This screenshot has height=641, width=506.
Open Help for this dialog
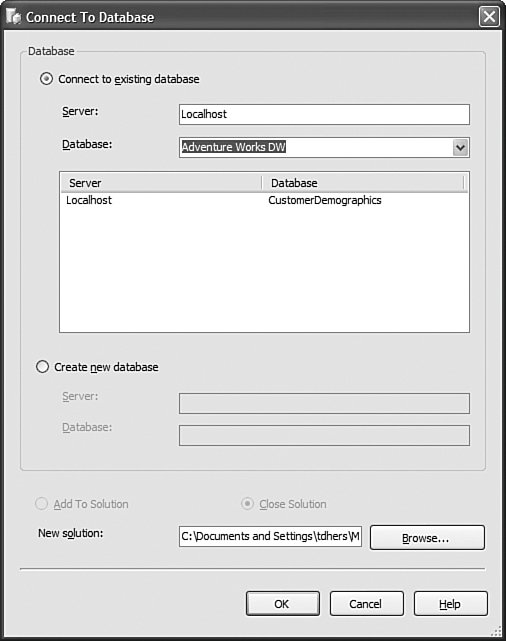(450, 603)
